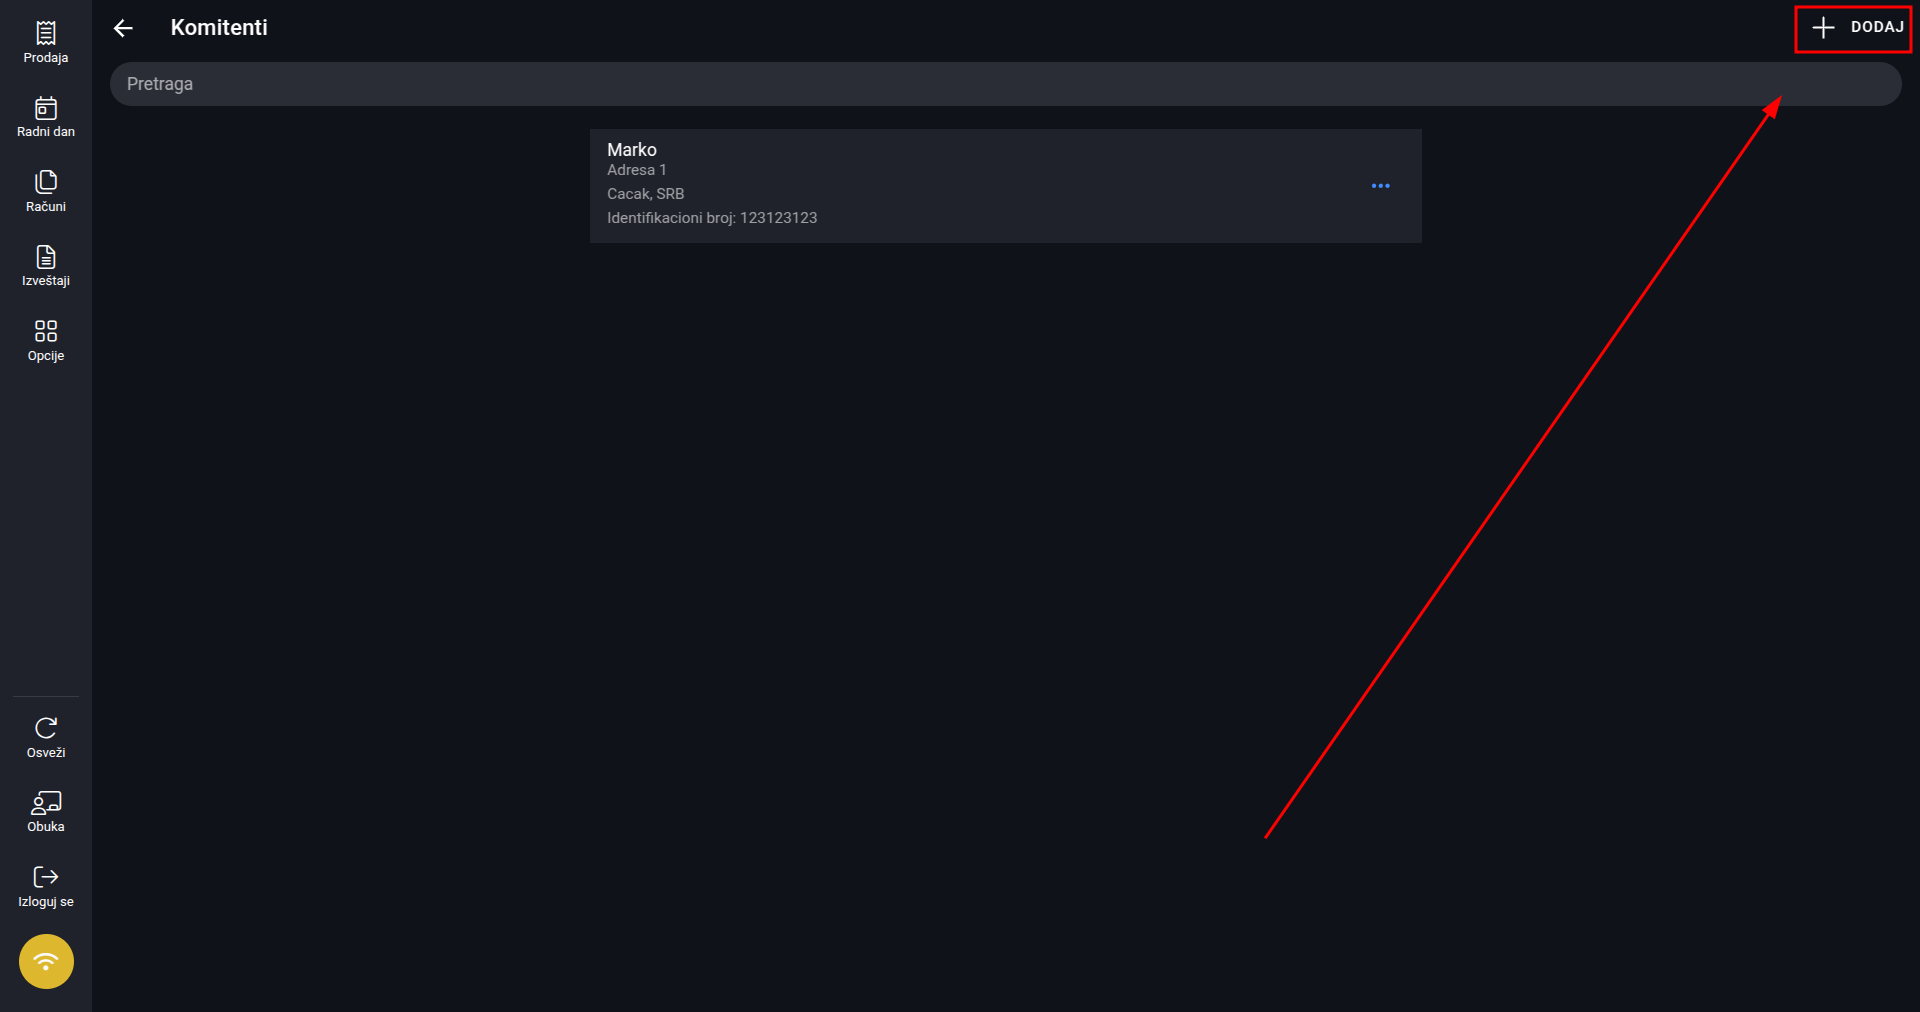Screen dimensions: 1920x1012
Task: Click the Komitenti page title
Action: coord(219,28)
